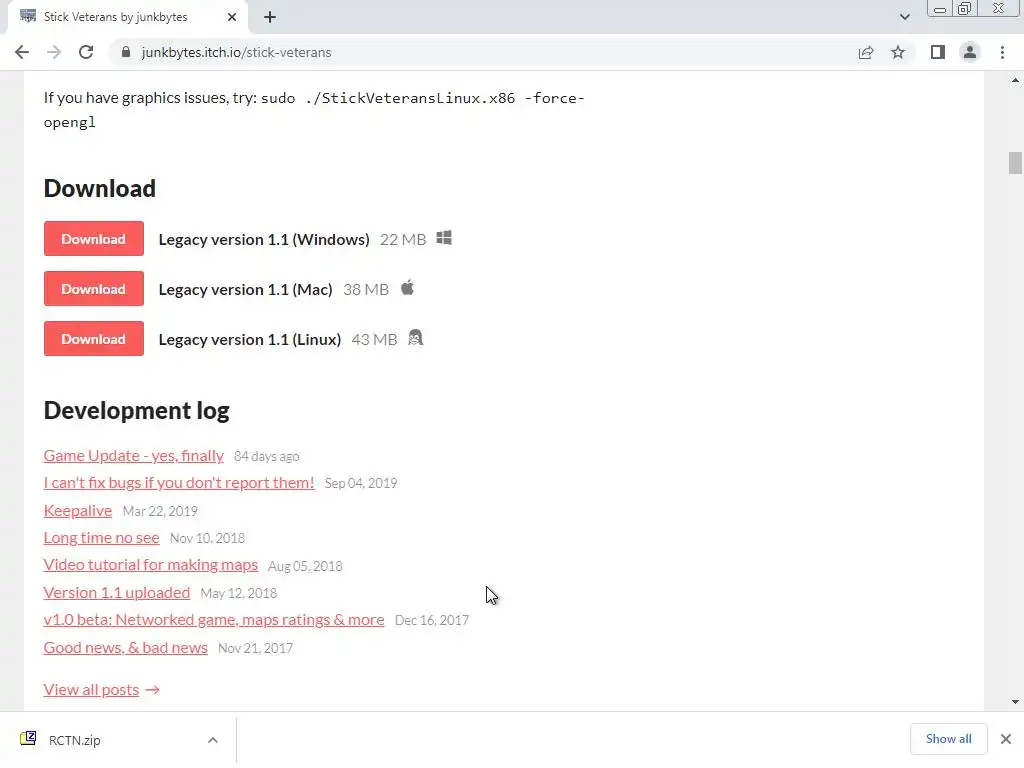Open the Chrome profile menu

(970, 52)
